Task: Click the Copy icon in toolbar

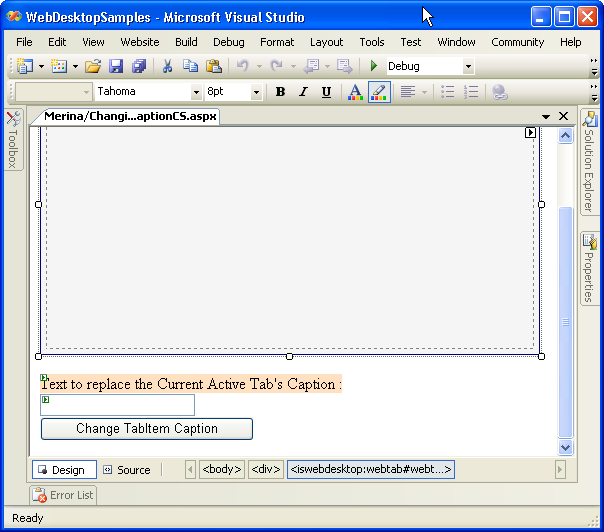Action: [x=190, y=66]
